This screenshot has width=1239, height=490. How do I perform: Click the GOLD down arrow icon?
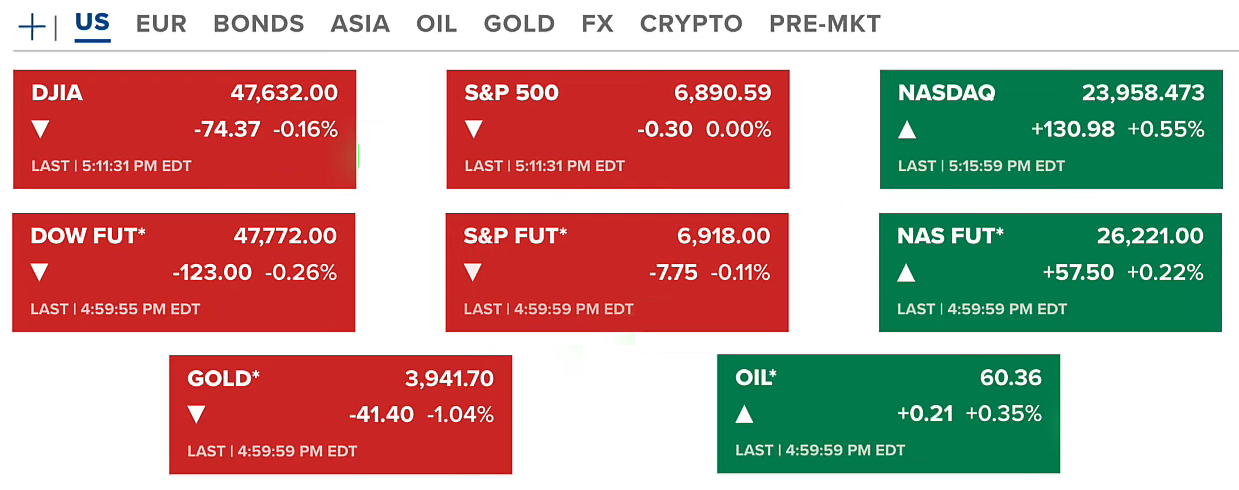point(196,414)
